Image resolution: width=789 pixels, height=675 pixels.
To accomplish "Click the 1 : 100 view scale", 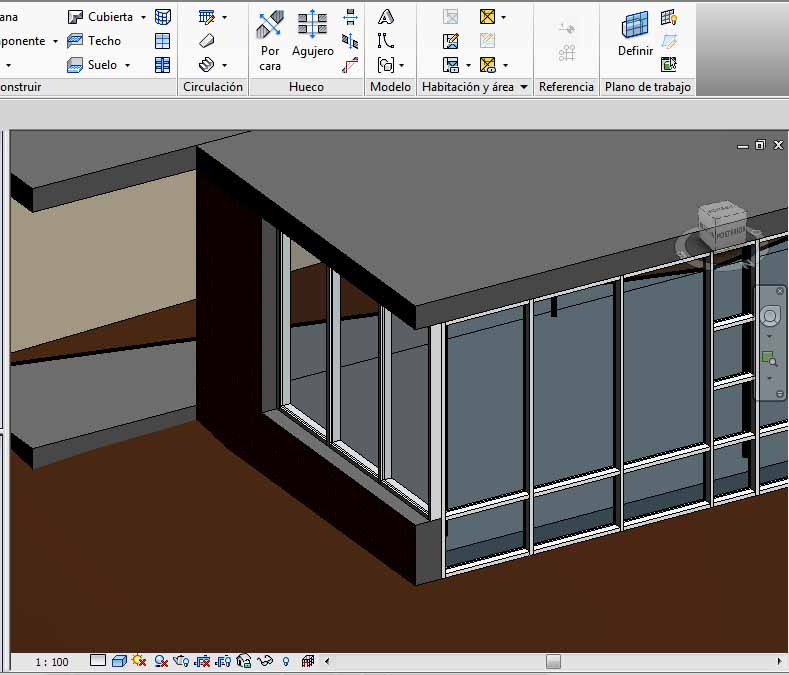I will pos(51,662).
